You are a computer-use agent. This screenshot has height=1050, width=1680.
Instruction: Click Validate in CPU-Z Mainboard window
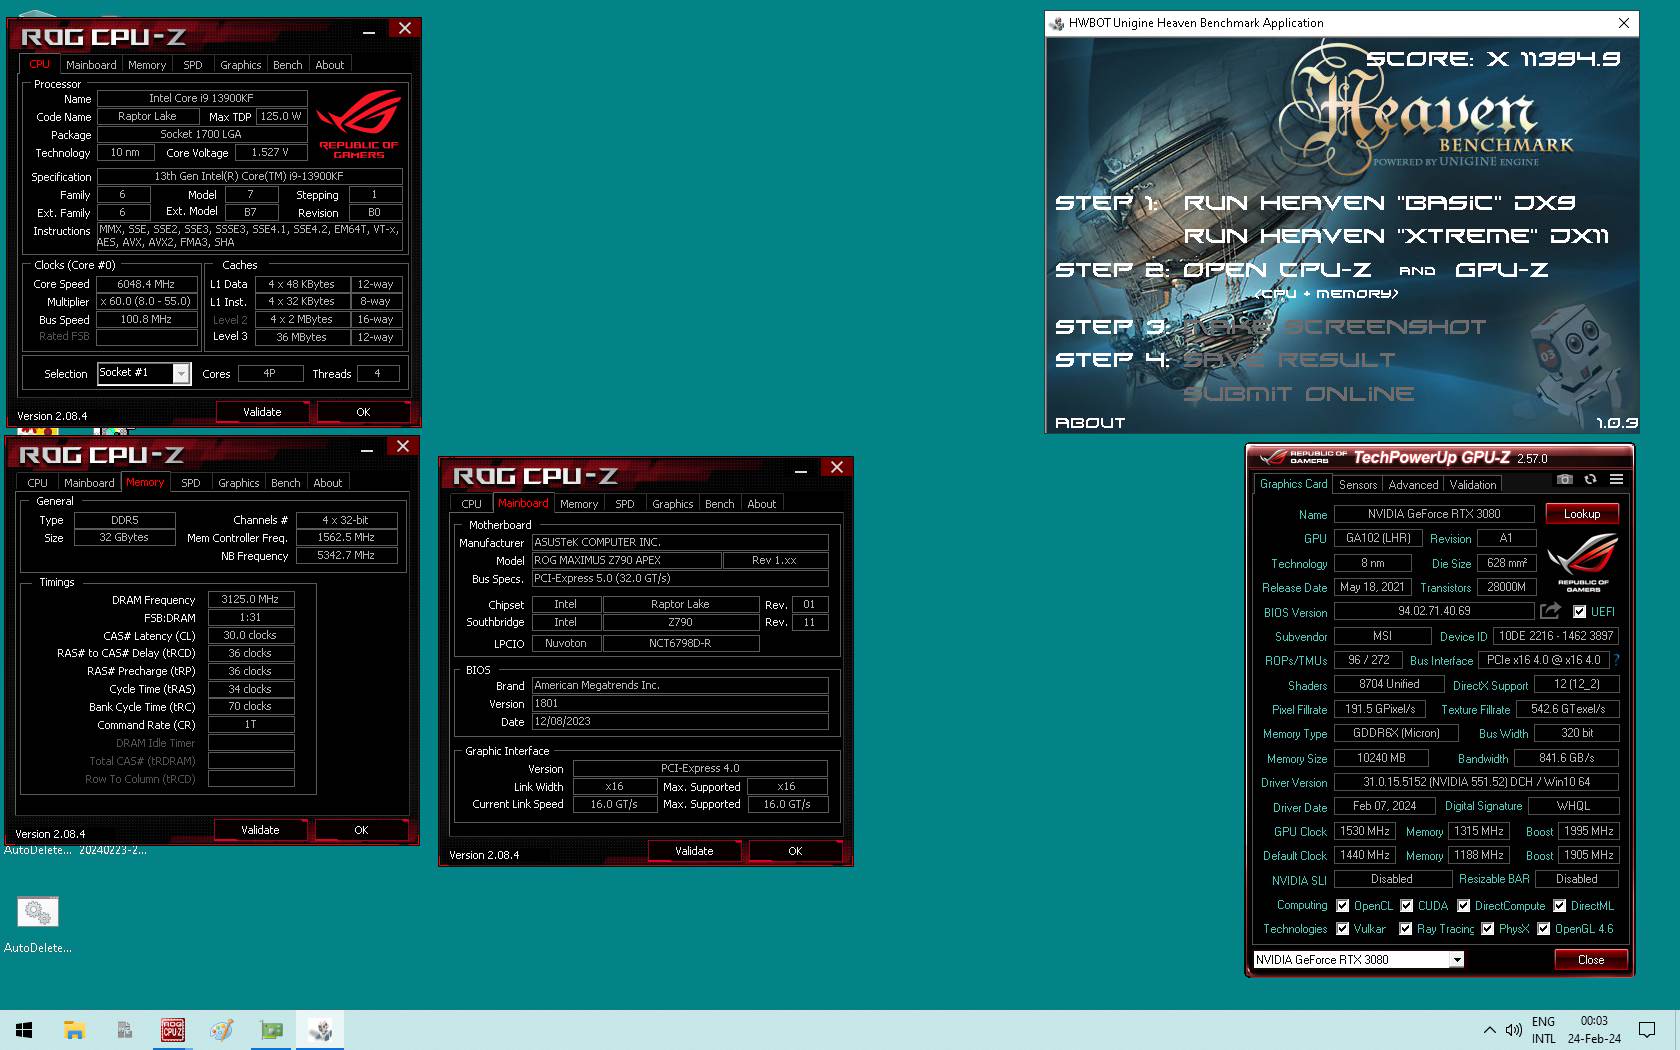pos(694,851)
